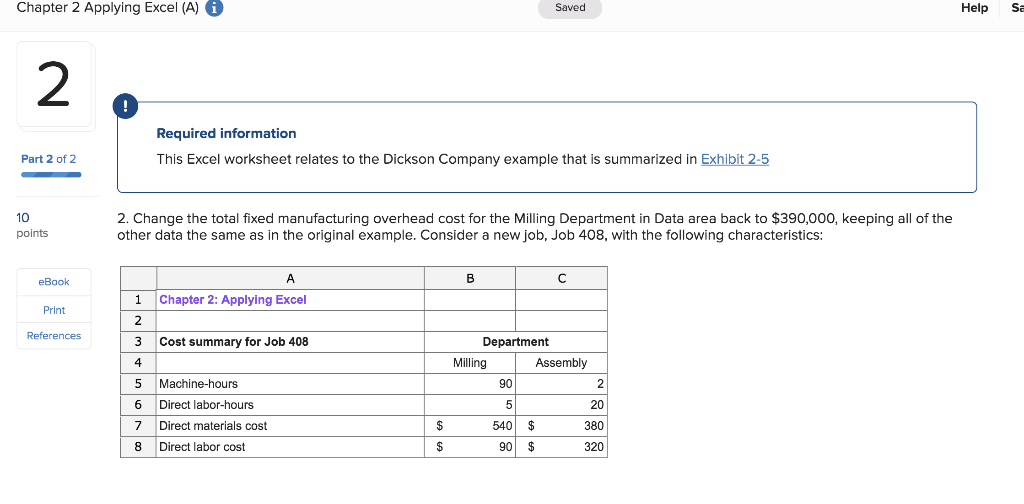The width and height of the screenshot is (1024, 504).
Task: Click the Milling column label
Action: tap(470, 362)
